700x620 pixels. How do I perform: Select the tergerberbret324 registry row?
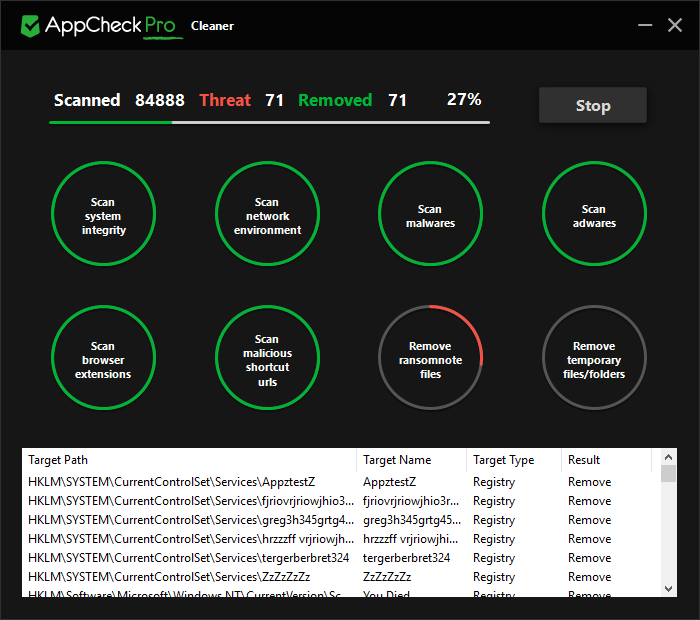pos(340,558)
